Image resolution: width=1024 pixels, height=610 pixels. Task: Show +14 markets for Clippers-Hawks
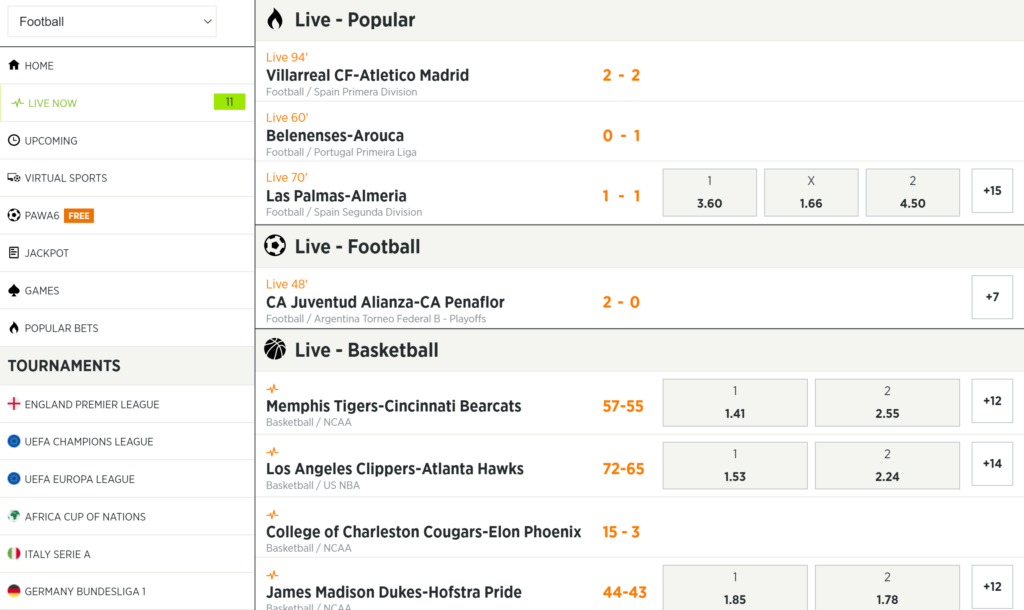click(x=992, y=464)
